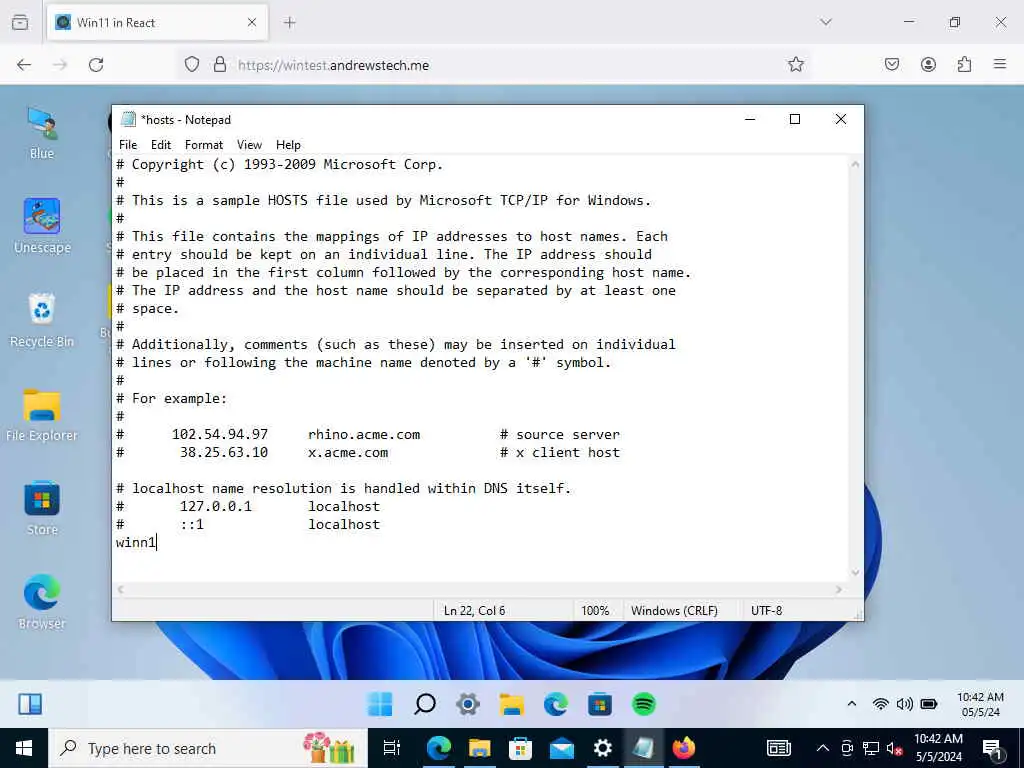This screenshot has height=768, width=1024.
Task: Open the host notification center icon
Action: click(x=992, y=748)
